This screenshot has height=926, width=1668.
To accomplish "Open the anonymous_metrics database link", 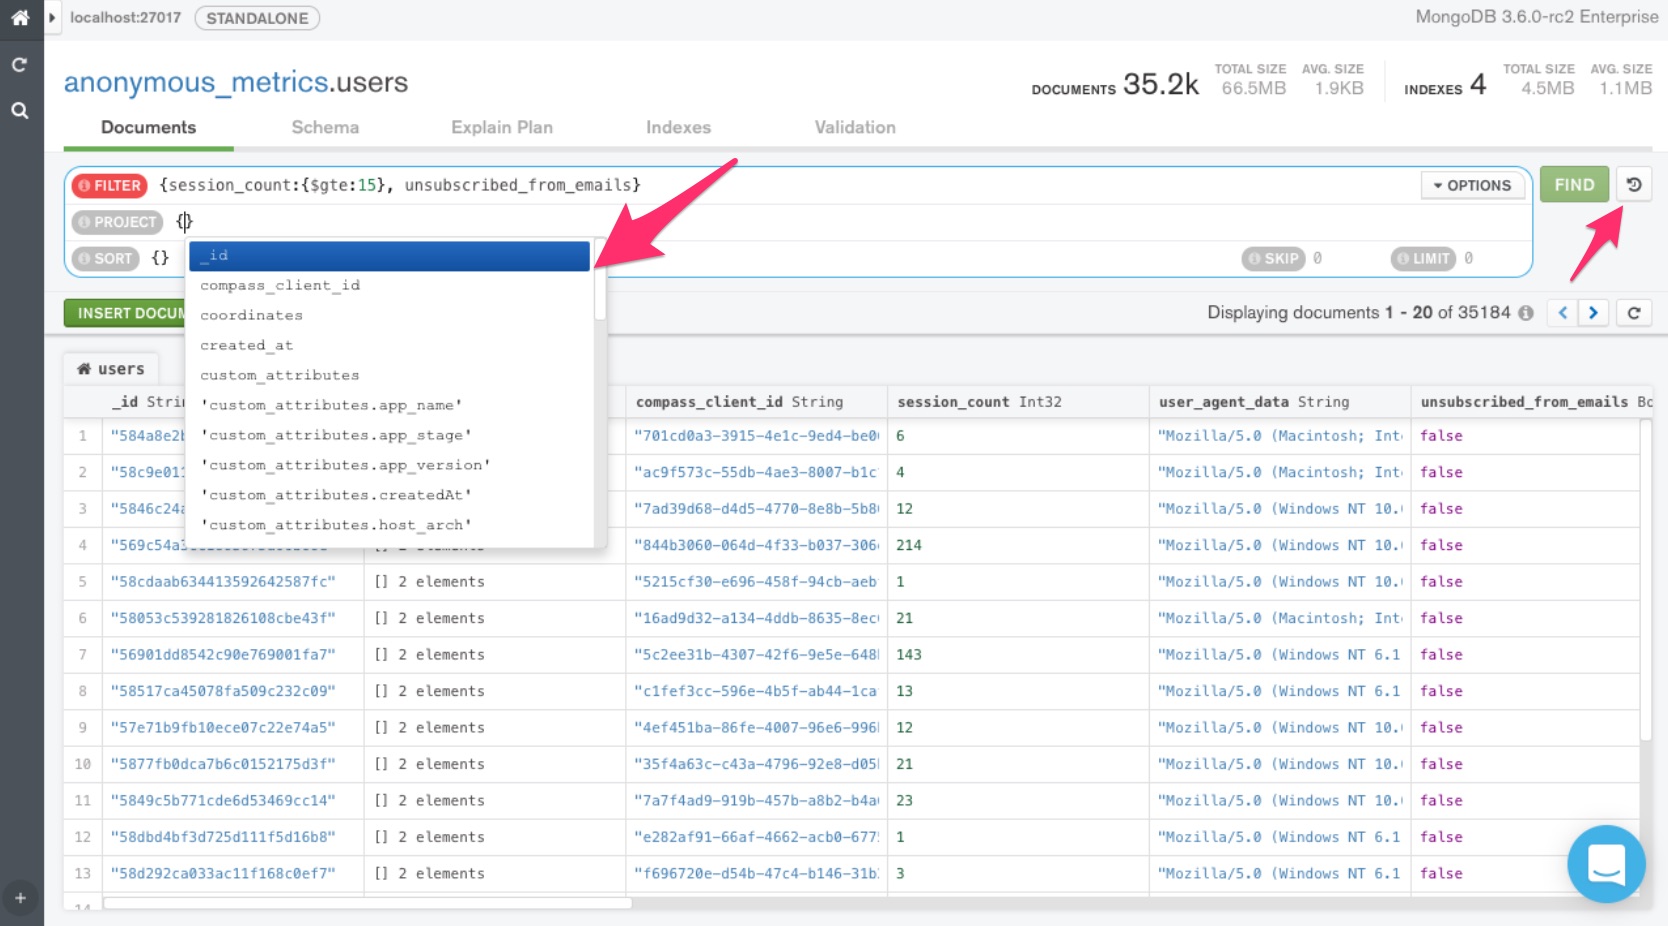I will pos(196,82).
